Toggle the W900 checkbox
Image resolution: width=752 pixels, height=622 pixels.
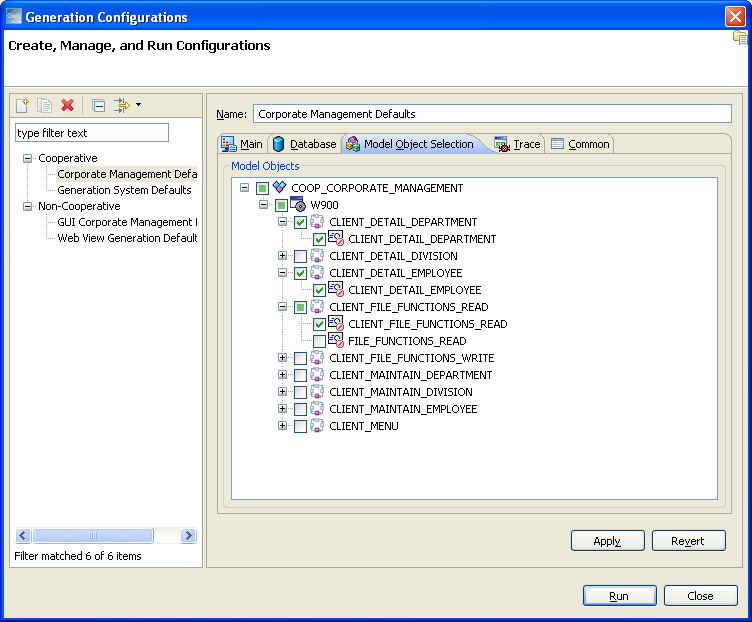coord(282,206)
